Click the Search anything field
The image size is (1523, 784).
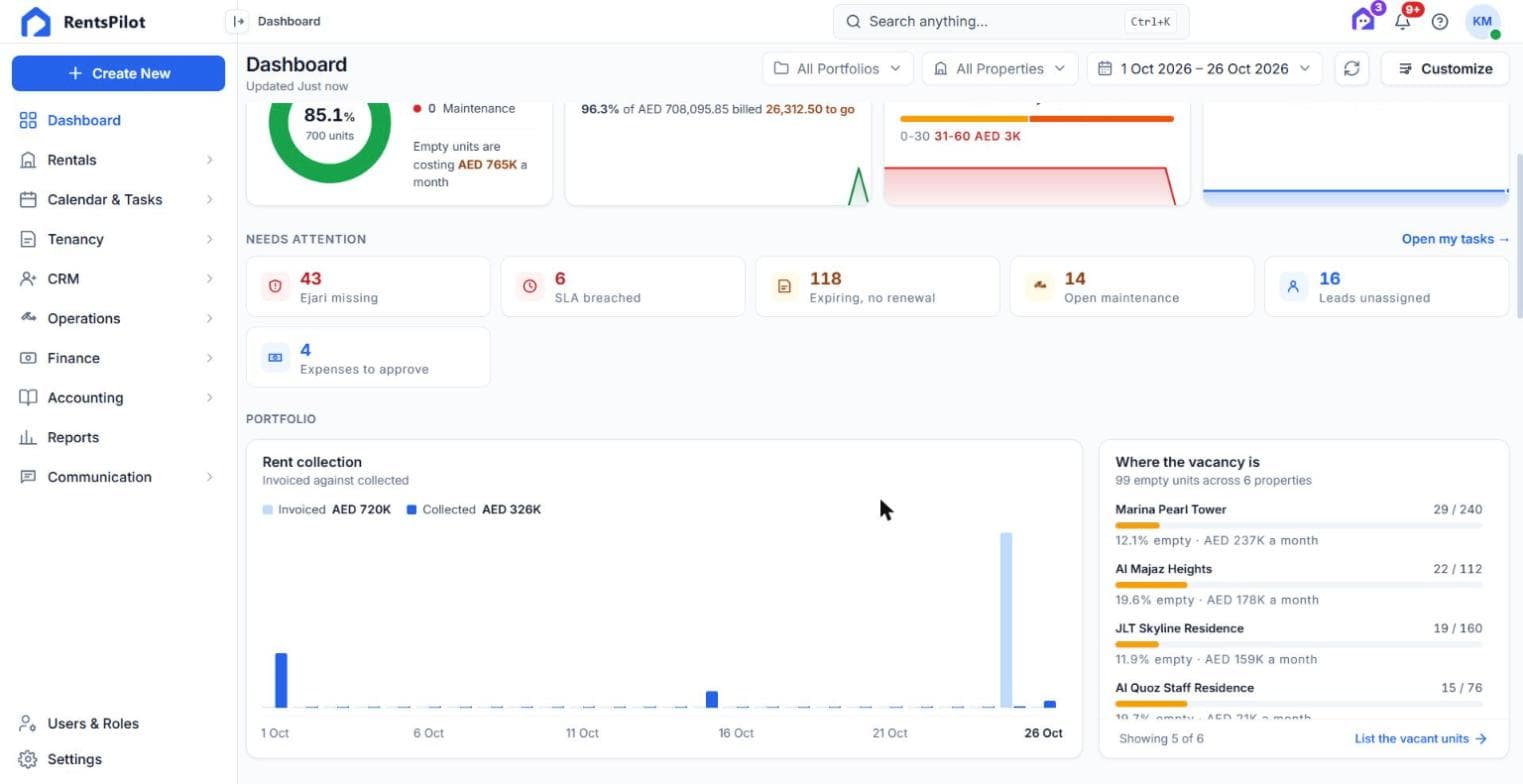point(1011,21)
